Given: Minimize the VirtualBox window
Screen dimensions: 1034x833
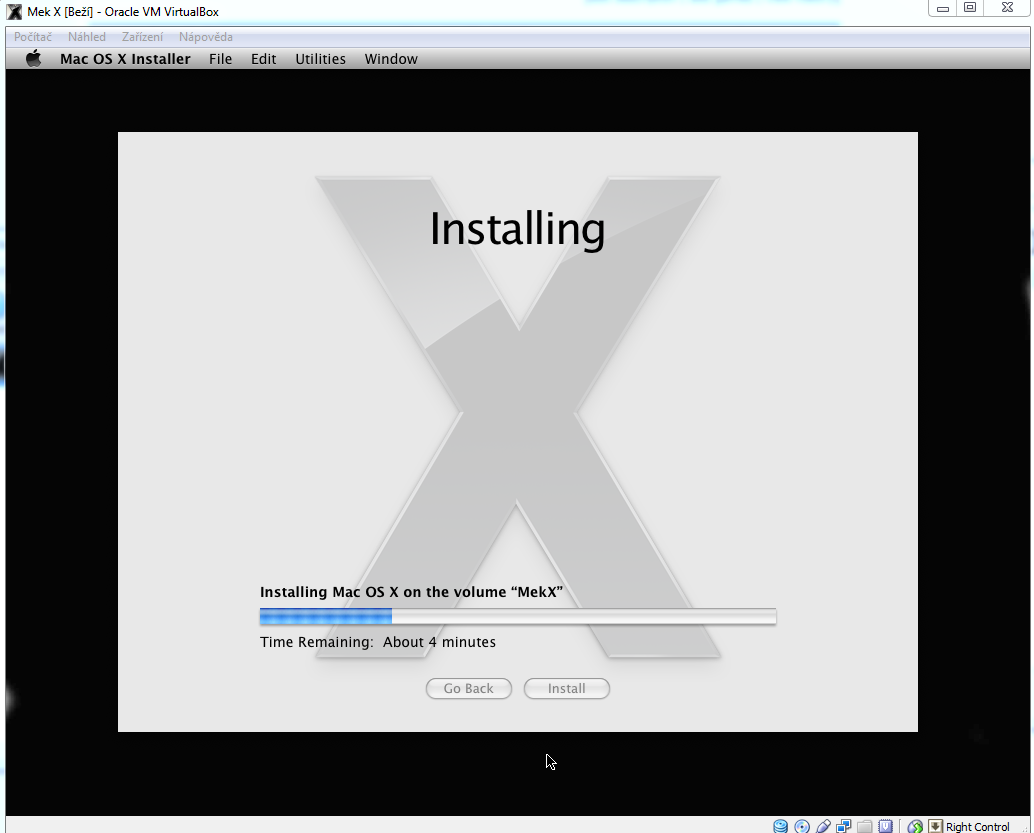Looking at the screenshot, I should (x=943, y=8).
